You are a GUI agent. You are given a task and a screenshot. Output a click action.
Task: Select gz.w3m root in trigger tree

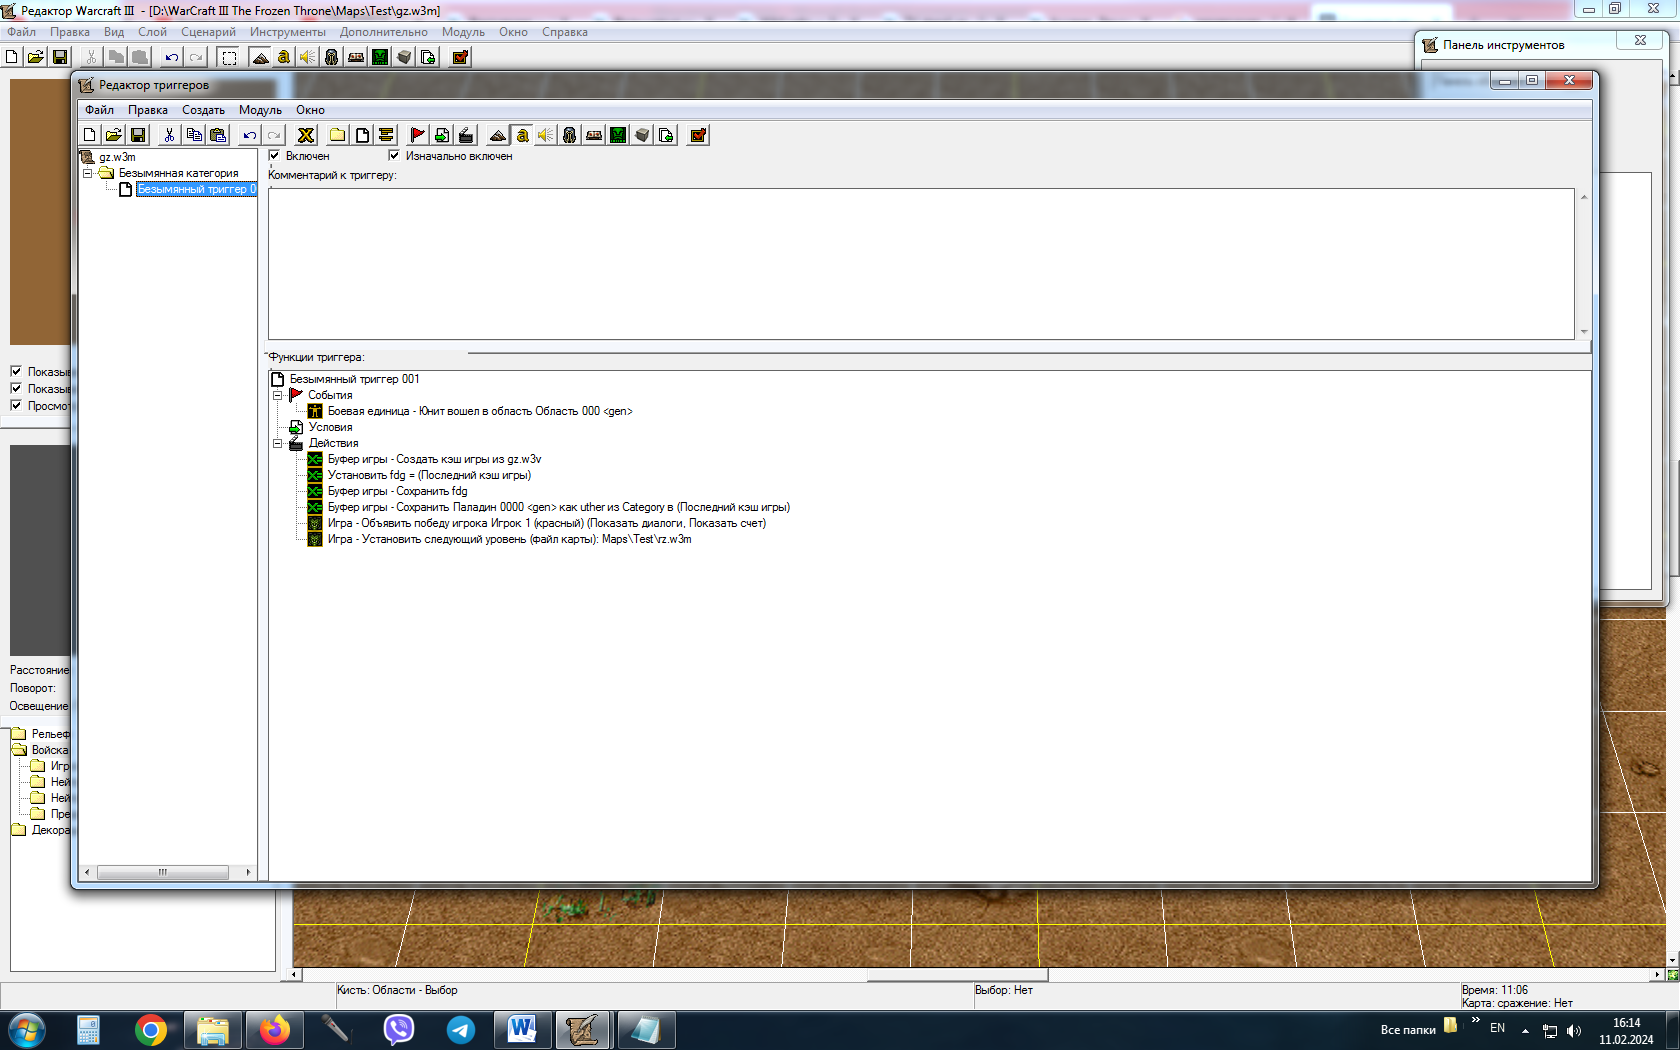click(117, 157)
